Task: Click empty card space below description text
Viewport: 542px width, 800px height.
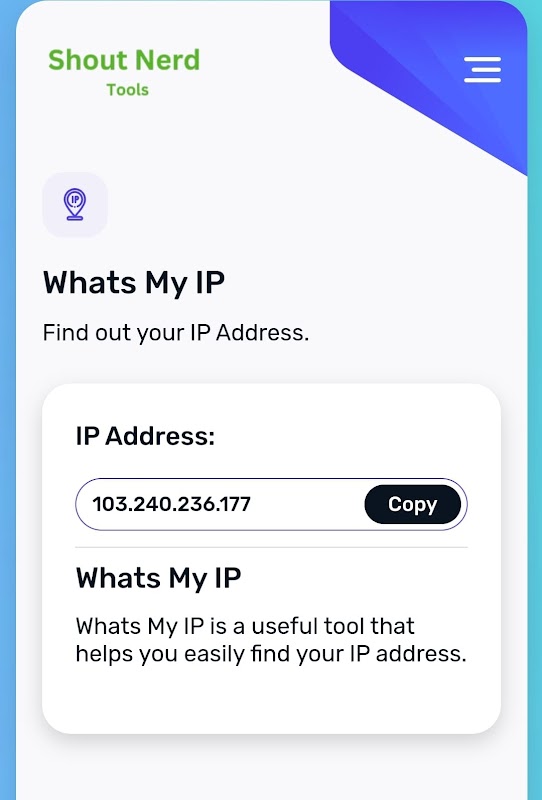Action: pos(271,699)
